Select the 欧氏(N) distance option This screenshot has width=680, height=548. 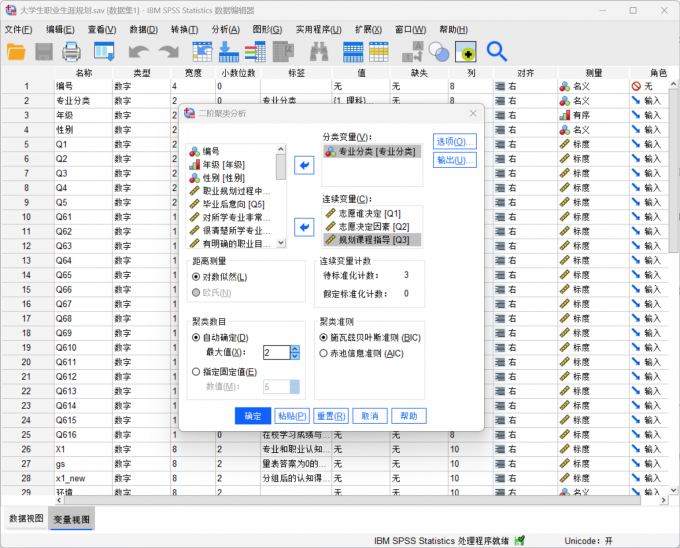click(x=212, y=293)
